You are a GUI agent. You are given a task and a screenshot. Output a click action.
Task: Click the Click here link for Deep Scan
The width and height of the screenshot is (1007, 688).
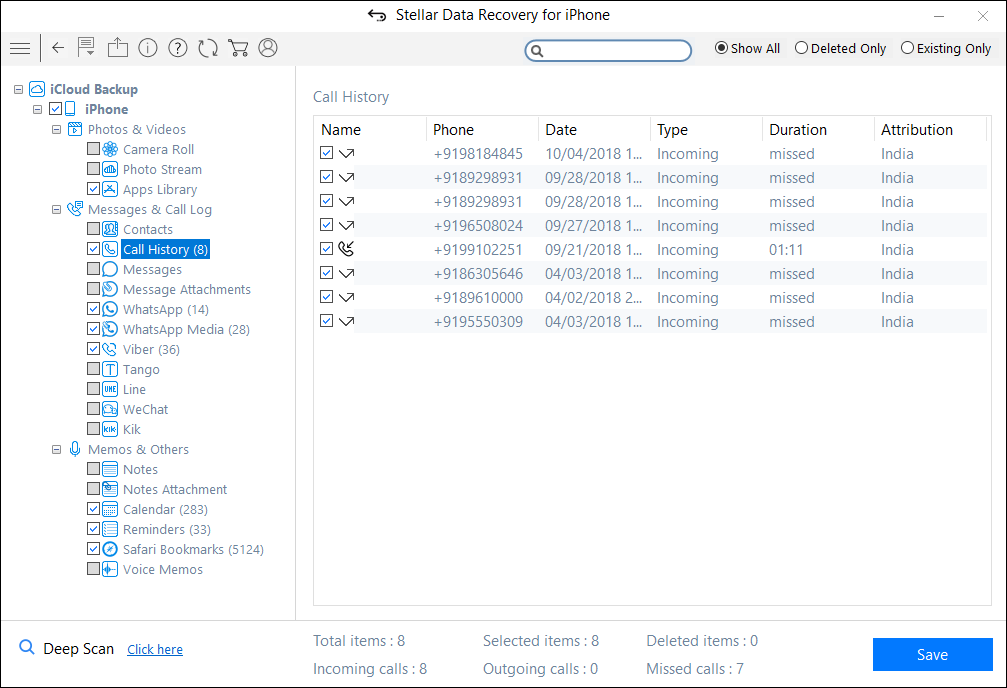click(x=154, y=649)
